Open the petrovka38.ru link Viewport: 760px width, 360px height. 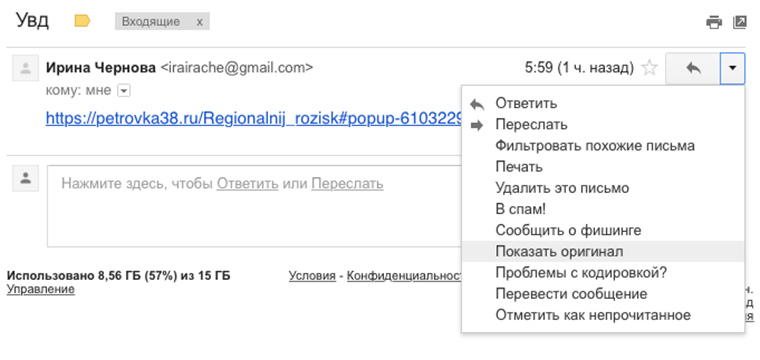[253, 118]
